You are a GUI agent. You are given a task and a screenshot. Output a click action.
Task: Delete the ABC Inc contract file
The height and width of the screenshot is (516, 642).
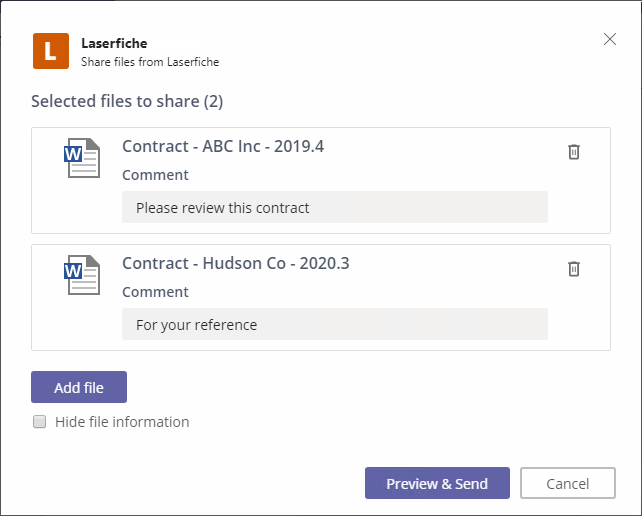(x=574, y=152)
